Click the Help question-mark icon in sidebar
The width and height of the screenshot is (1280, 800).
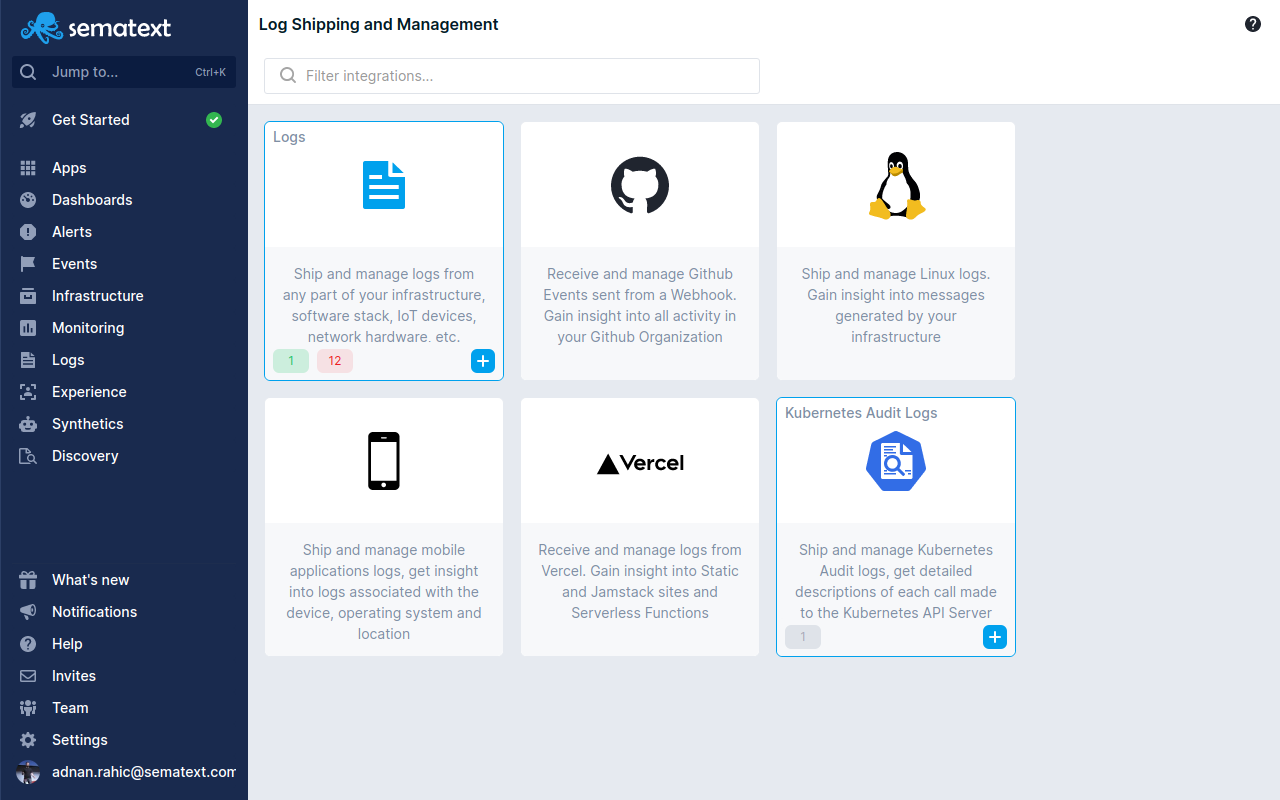click(x=28, y=644)
